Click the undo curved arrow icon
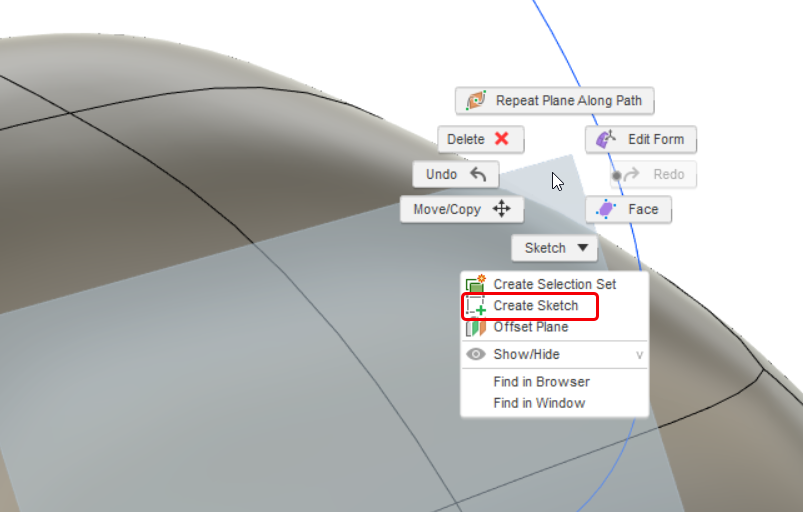The image size is (803, 512). coord(478,175)
